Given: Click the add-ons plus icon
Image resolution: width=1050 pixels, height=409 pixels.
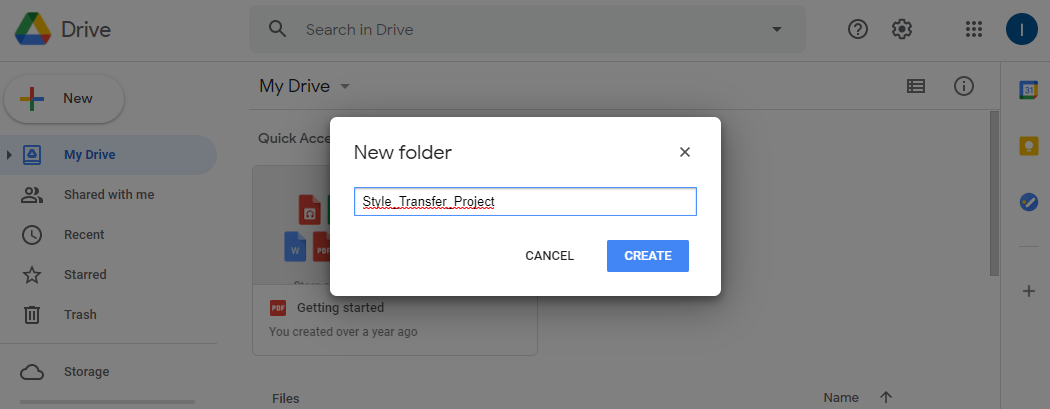Looking at the screenshot, I should [1029, 291].
